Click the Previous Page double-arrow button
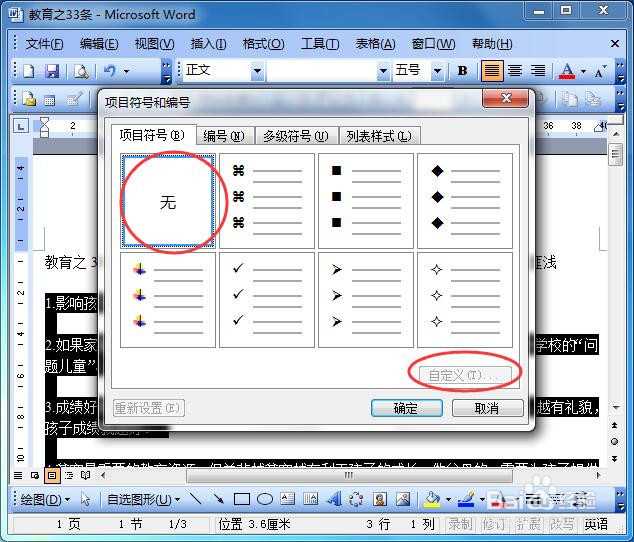The height and width of the screenshot is (542, 634). coord(615,425)
